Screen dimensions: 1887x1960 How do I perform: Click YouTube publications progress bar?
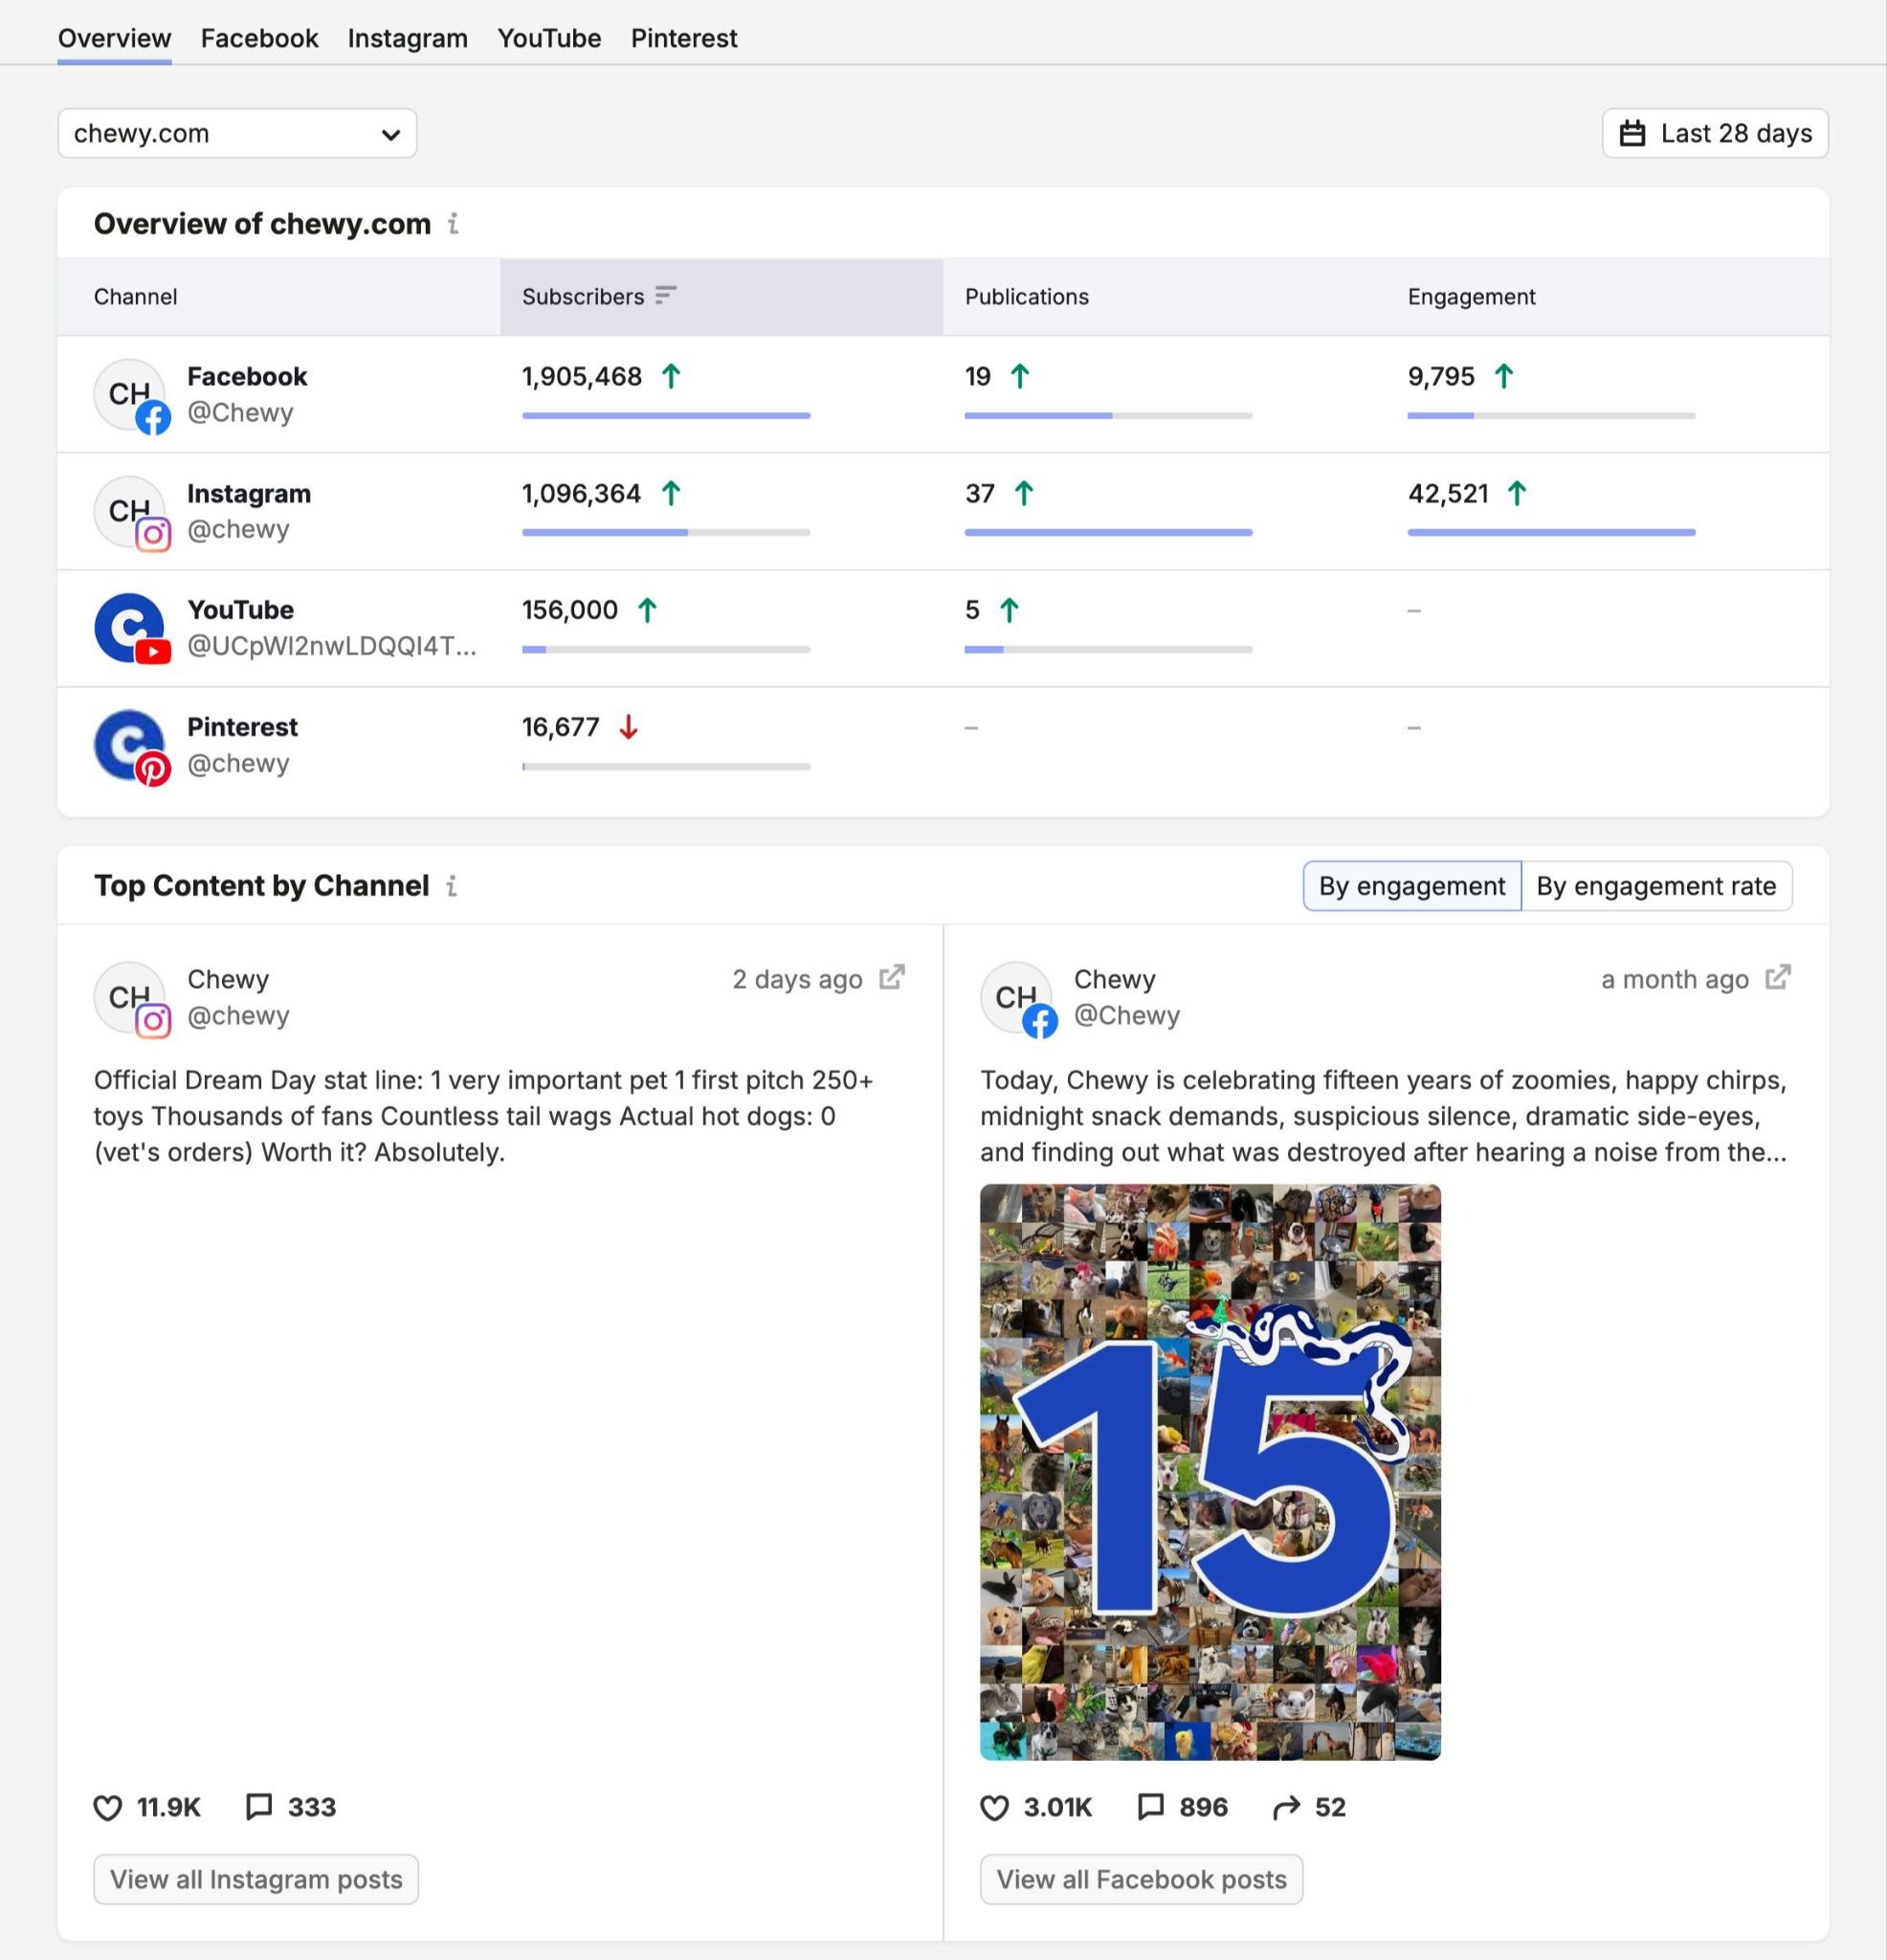[x=1108, y=649]
